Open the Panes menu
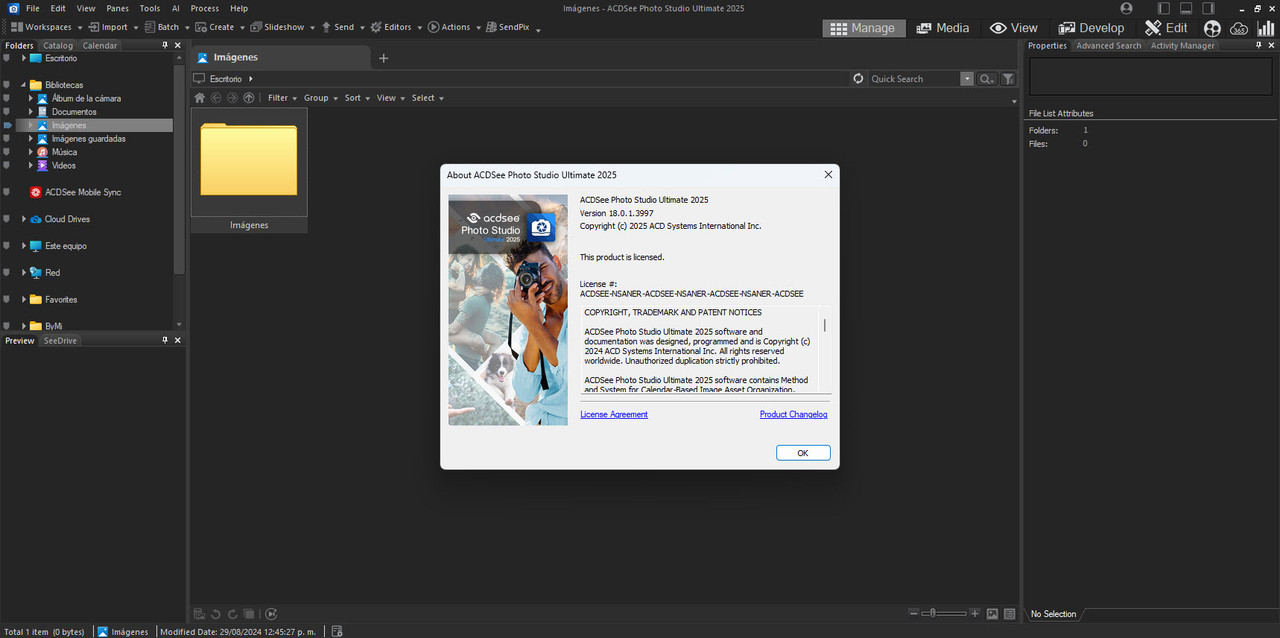1280x638 pixels. (x=118, y=8)
